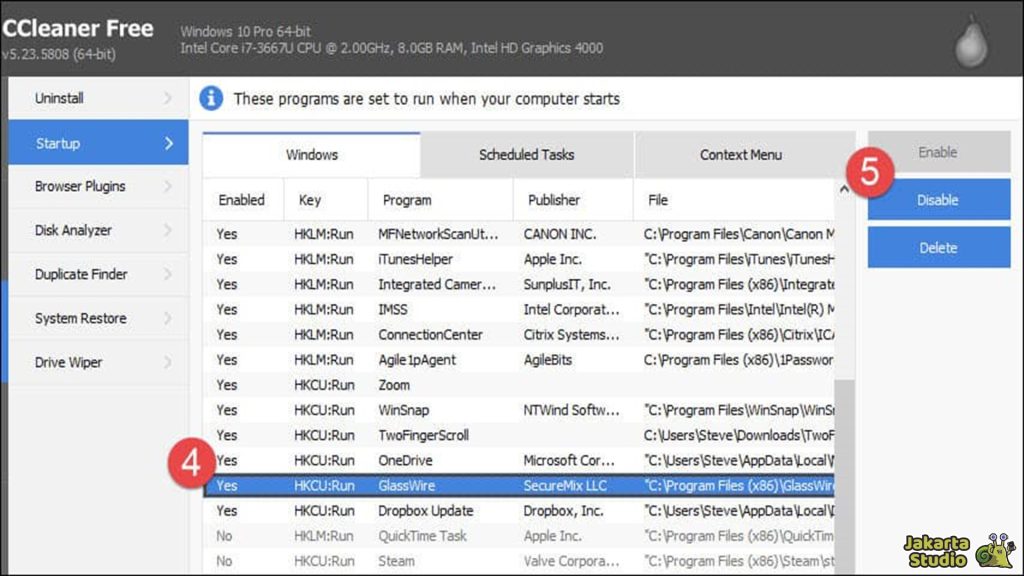This screenshot has width=1024, height=576.
Task: Sort by the Publisher column header
Action: pos(573,200)
